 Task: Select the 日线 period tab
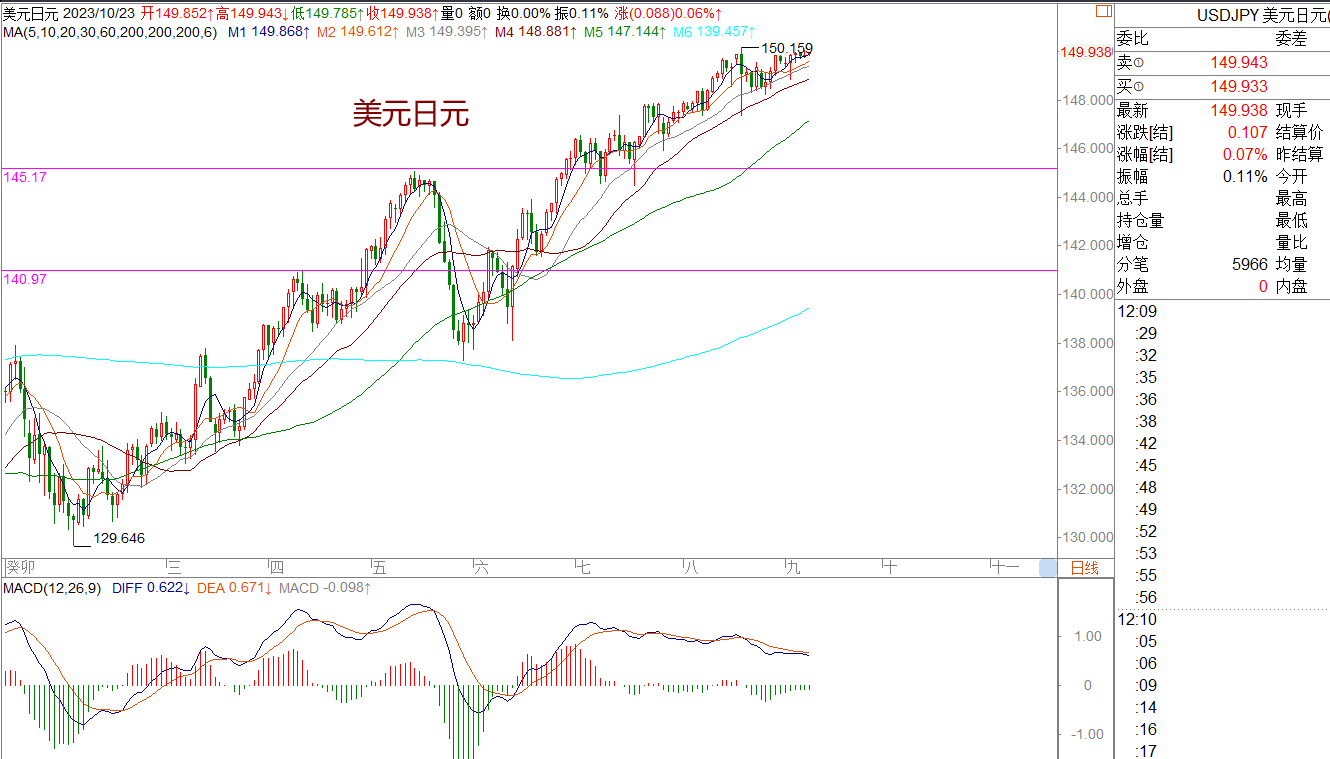point(1084,568)
